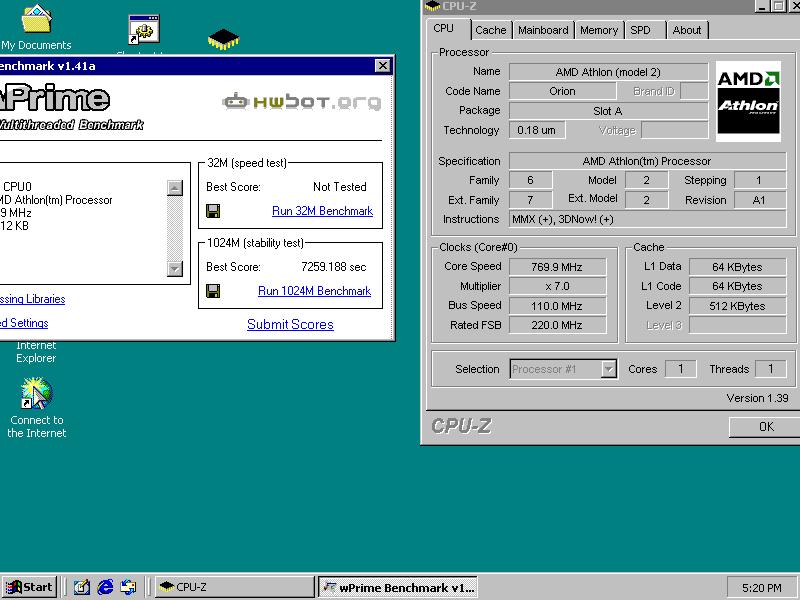Click the Package value Slot A
Screen dimensions: 800x600
[608, 111]
